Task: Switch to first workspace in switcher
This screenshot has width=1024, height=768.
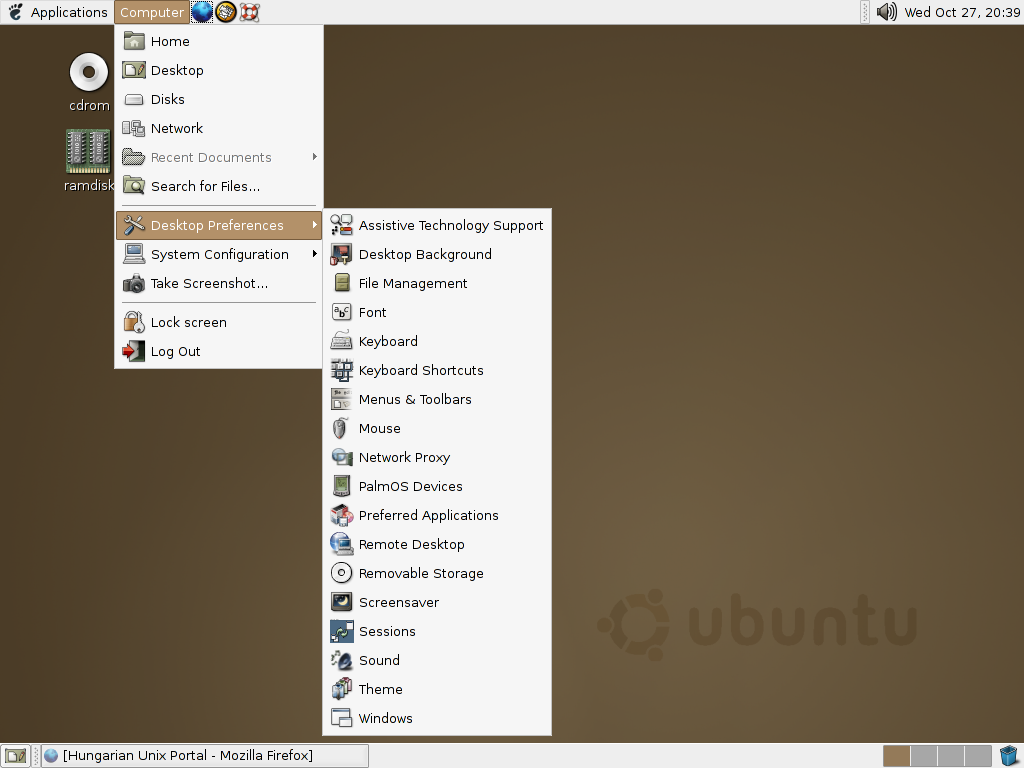Action: (x=896, y=756)
